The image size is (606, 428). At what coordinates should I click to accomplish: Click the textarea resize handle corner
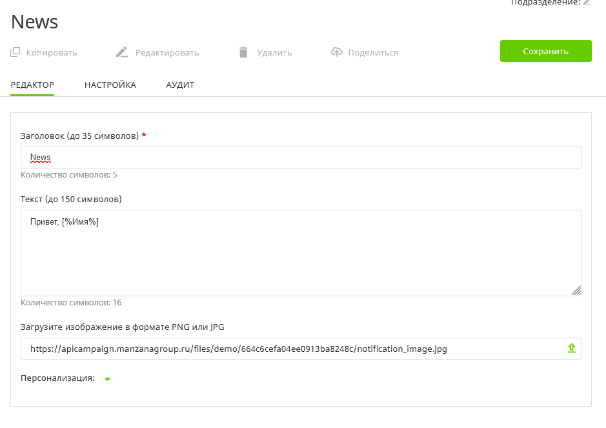tap(576, 290)
